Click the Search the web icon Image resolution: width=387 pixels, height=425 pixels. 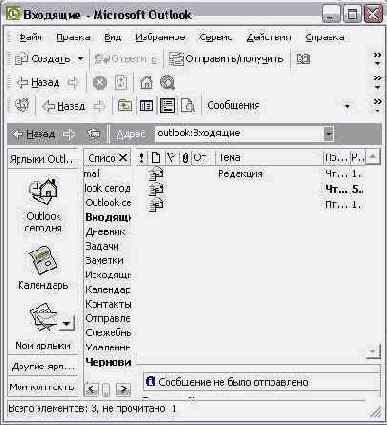[x=167, y=83]
